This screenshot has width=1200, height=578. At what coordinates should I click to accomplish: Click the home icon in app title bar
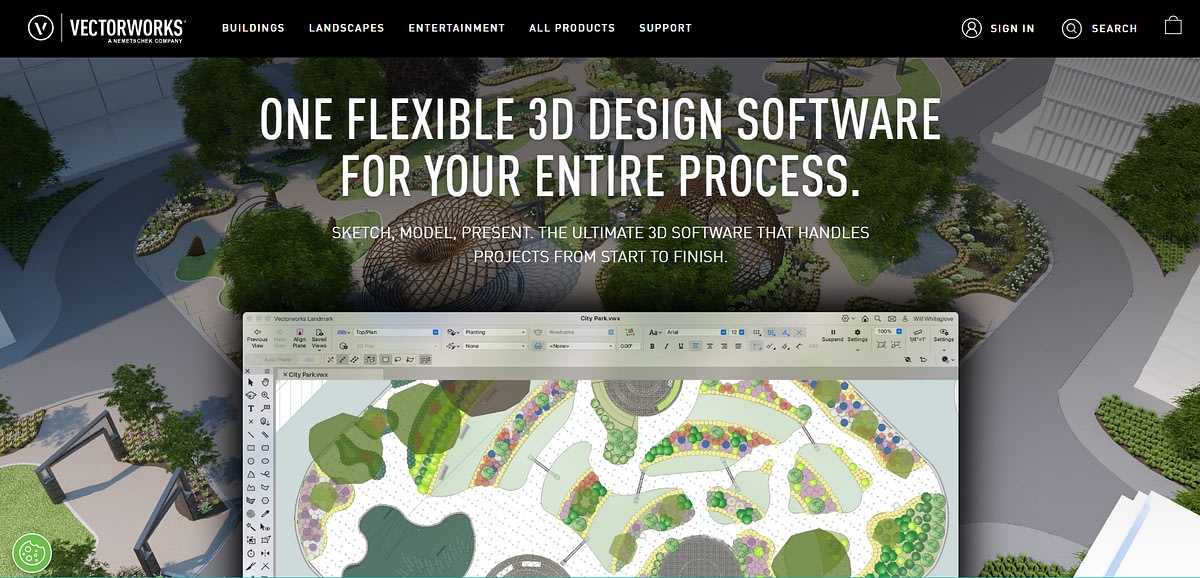coord(865,319)
